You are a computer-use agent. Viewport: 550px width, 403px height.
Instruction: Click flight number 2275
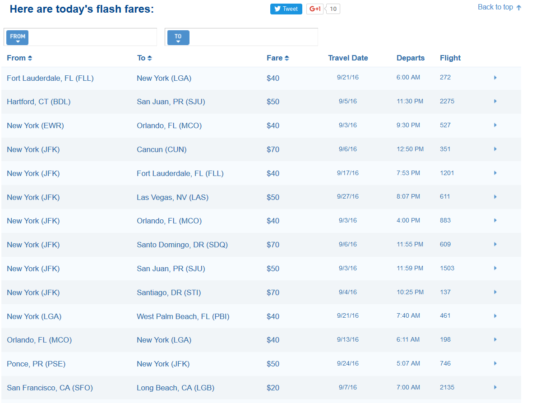tap(447, 101)
